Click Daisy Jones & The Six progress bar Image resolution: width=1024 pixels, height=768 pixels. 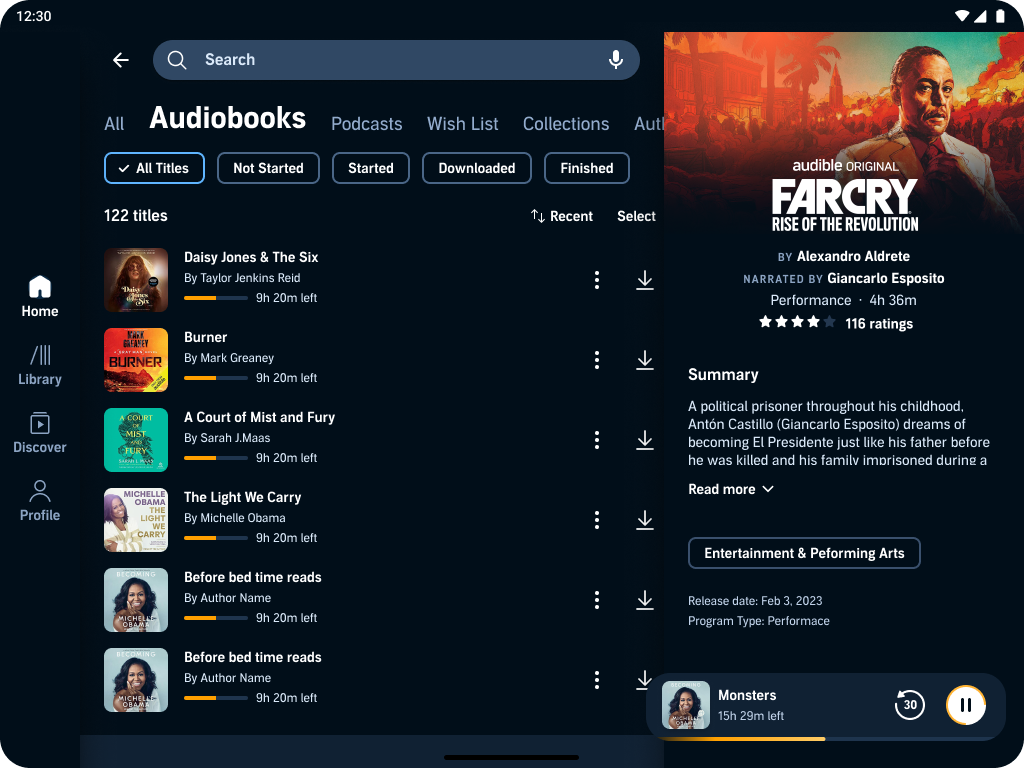click(216, 298)
